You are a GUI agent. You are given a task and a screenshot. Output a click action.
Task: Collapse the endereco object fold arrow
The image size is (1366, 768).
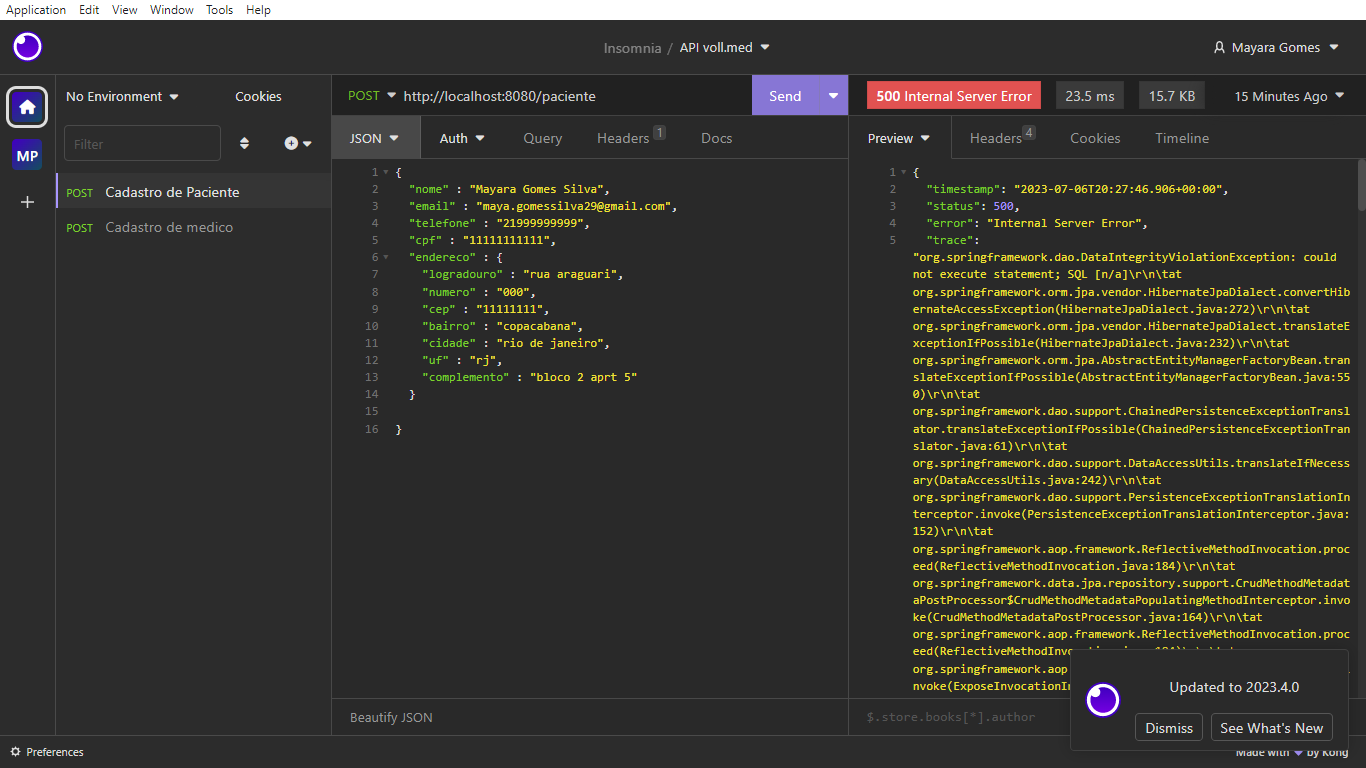click(386, 258)
